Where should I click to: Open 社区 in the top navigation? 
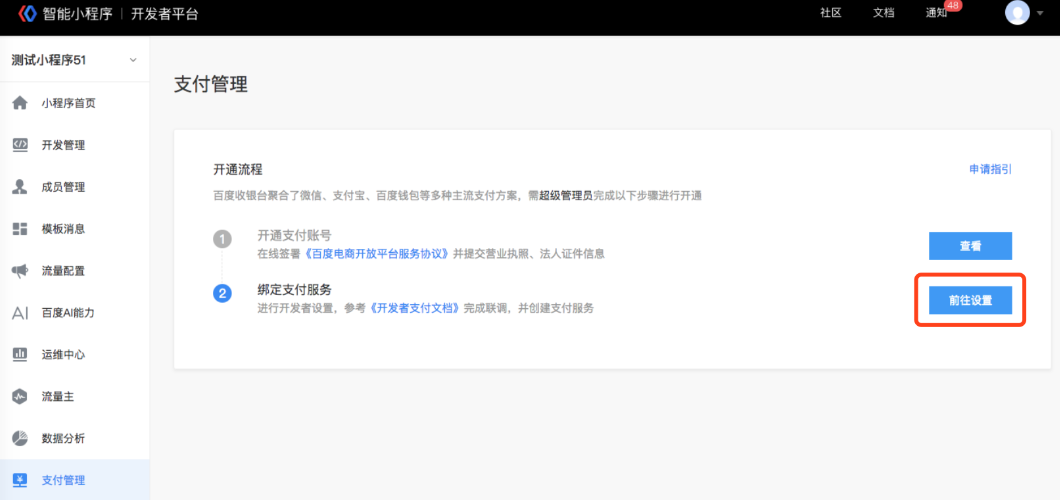(x=830, y=14)
